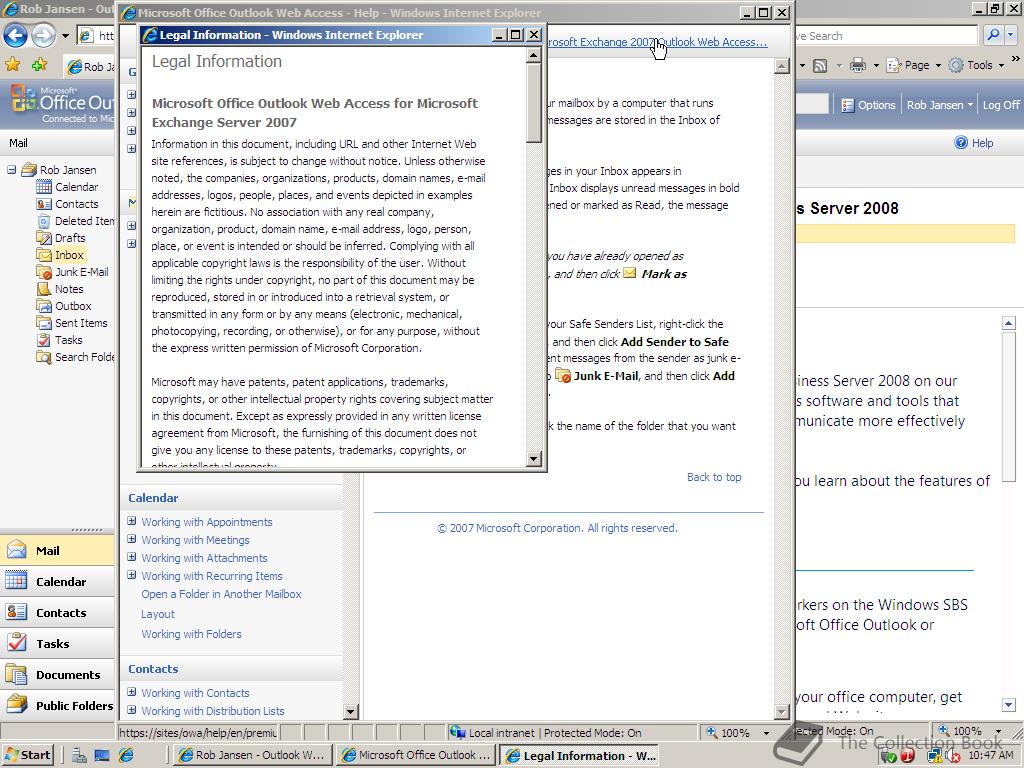Screen dimensions: 1024x768
Task: Expand Working with Appointments help topic
Action: click(x=131, y=521)
